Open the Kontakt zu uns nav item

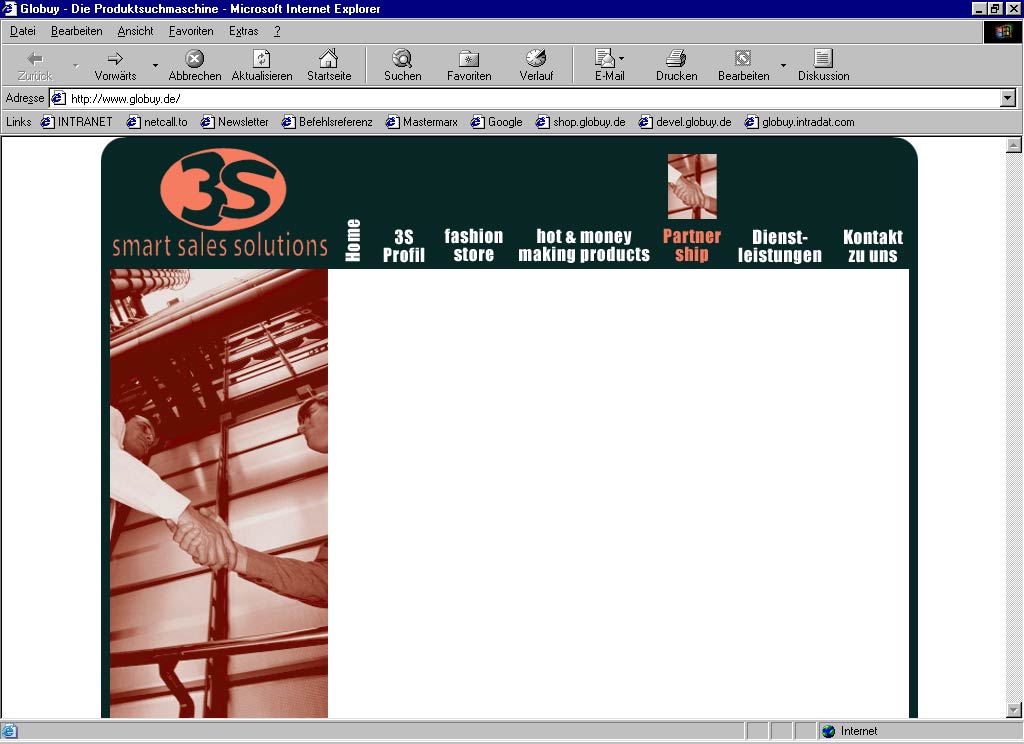[x=872, y=246]
